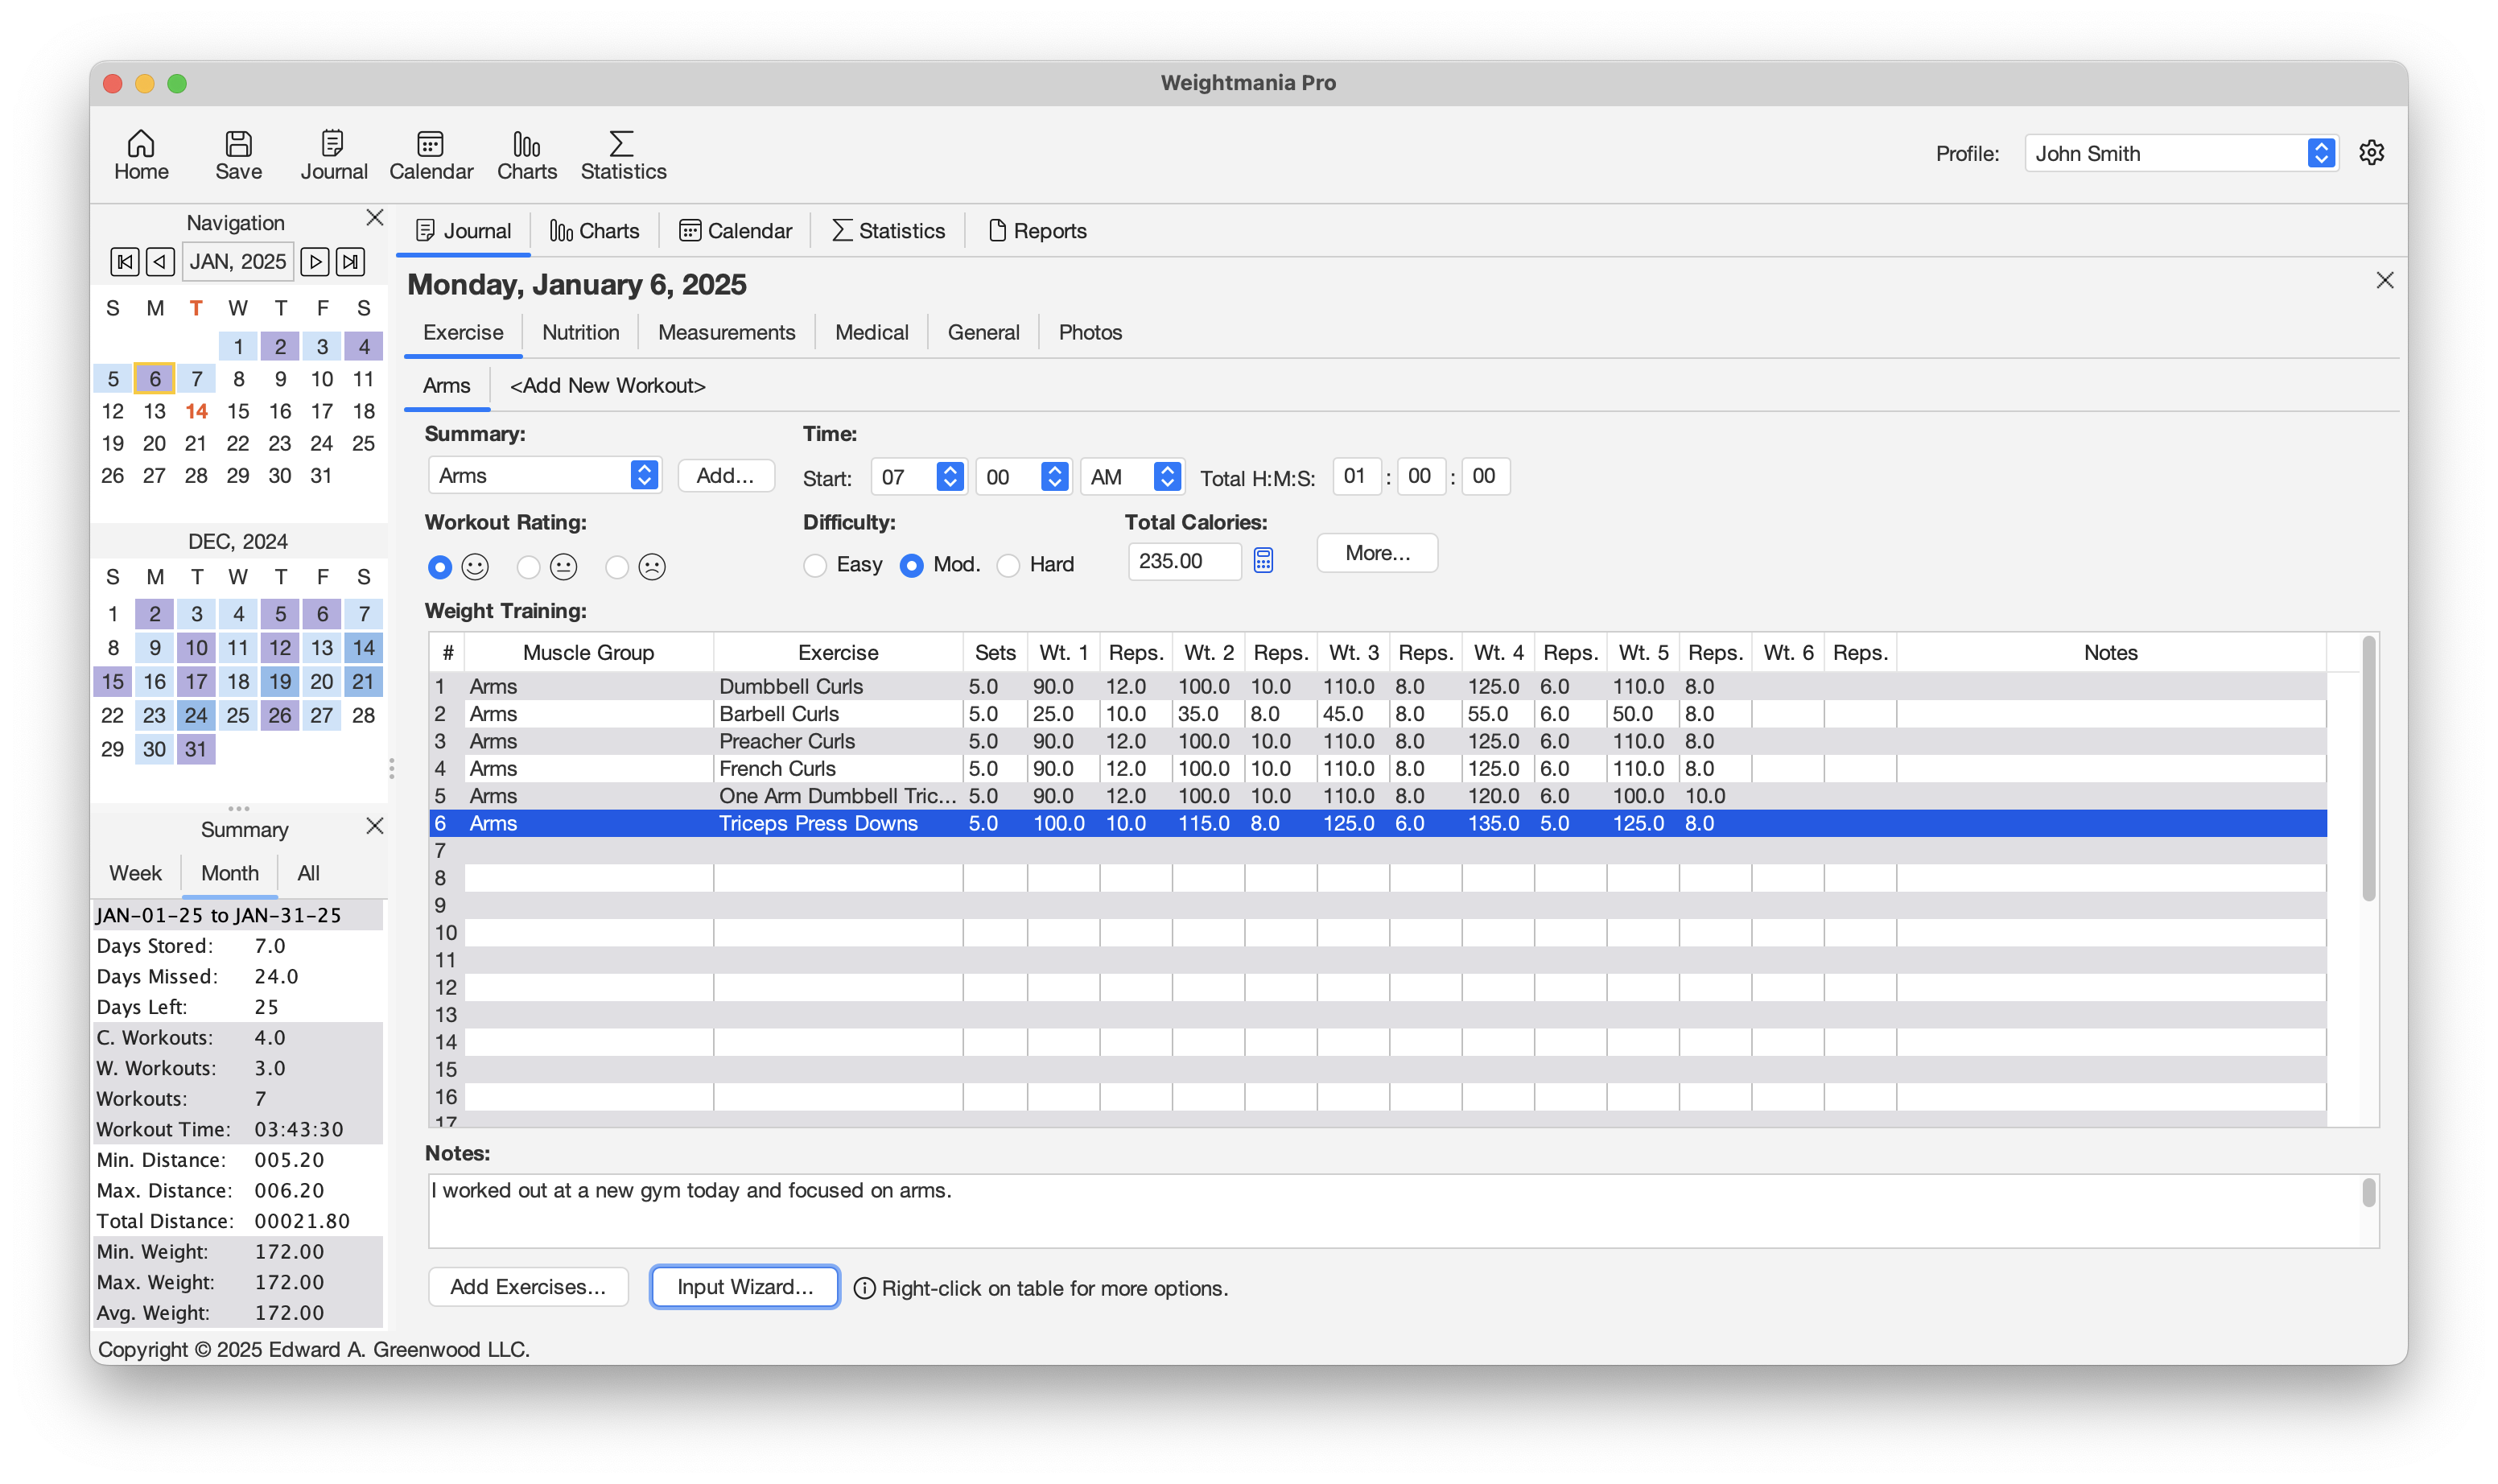The image size is (2498, 1484).
Task: Open Calendar from the top toolbar
Action: pos(431,155)
